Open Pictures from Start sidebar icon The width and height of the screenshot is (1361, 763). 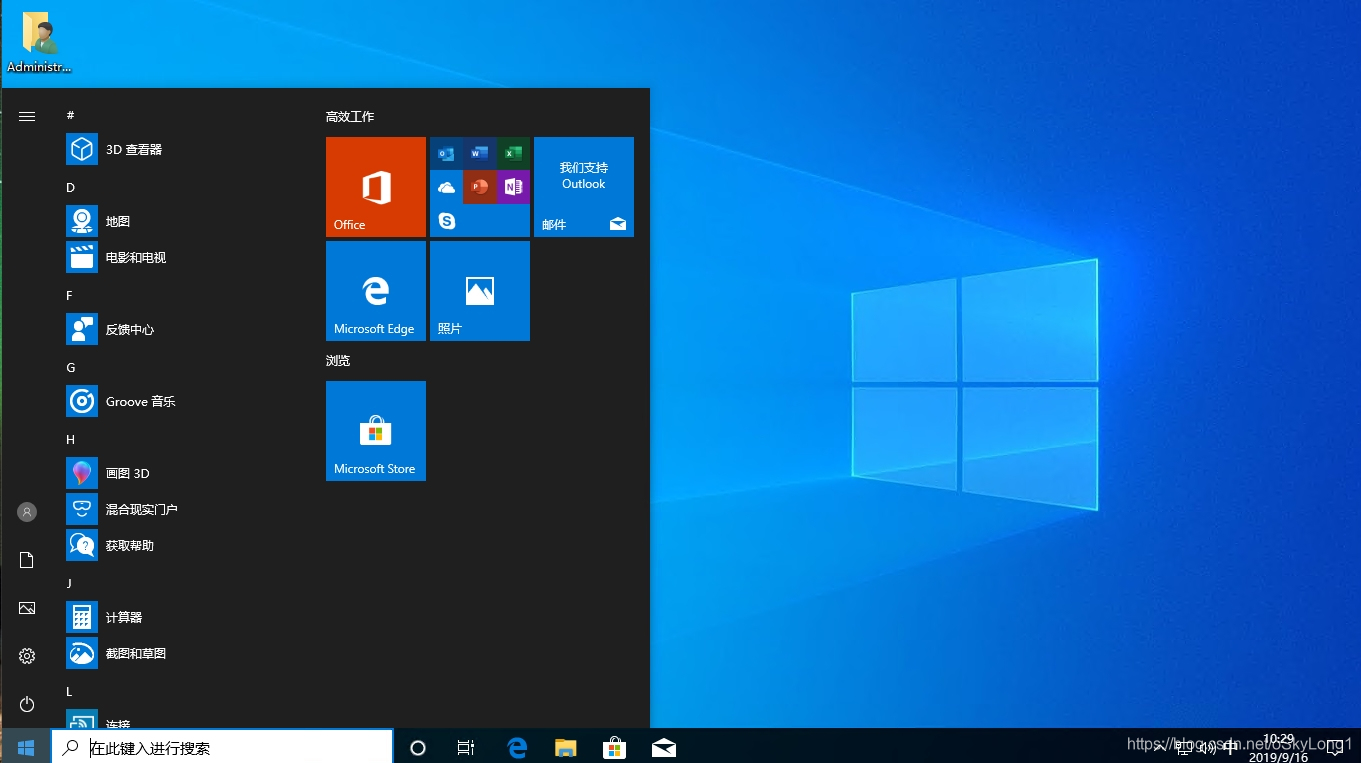(27, 608)
